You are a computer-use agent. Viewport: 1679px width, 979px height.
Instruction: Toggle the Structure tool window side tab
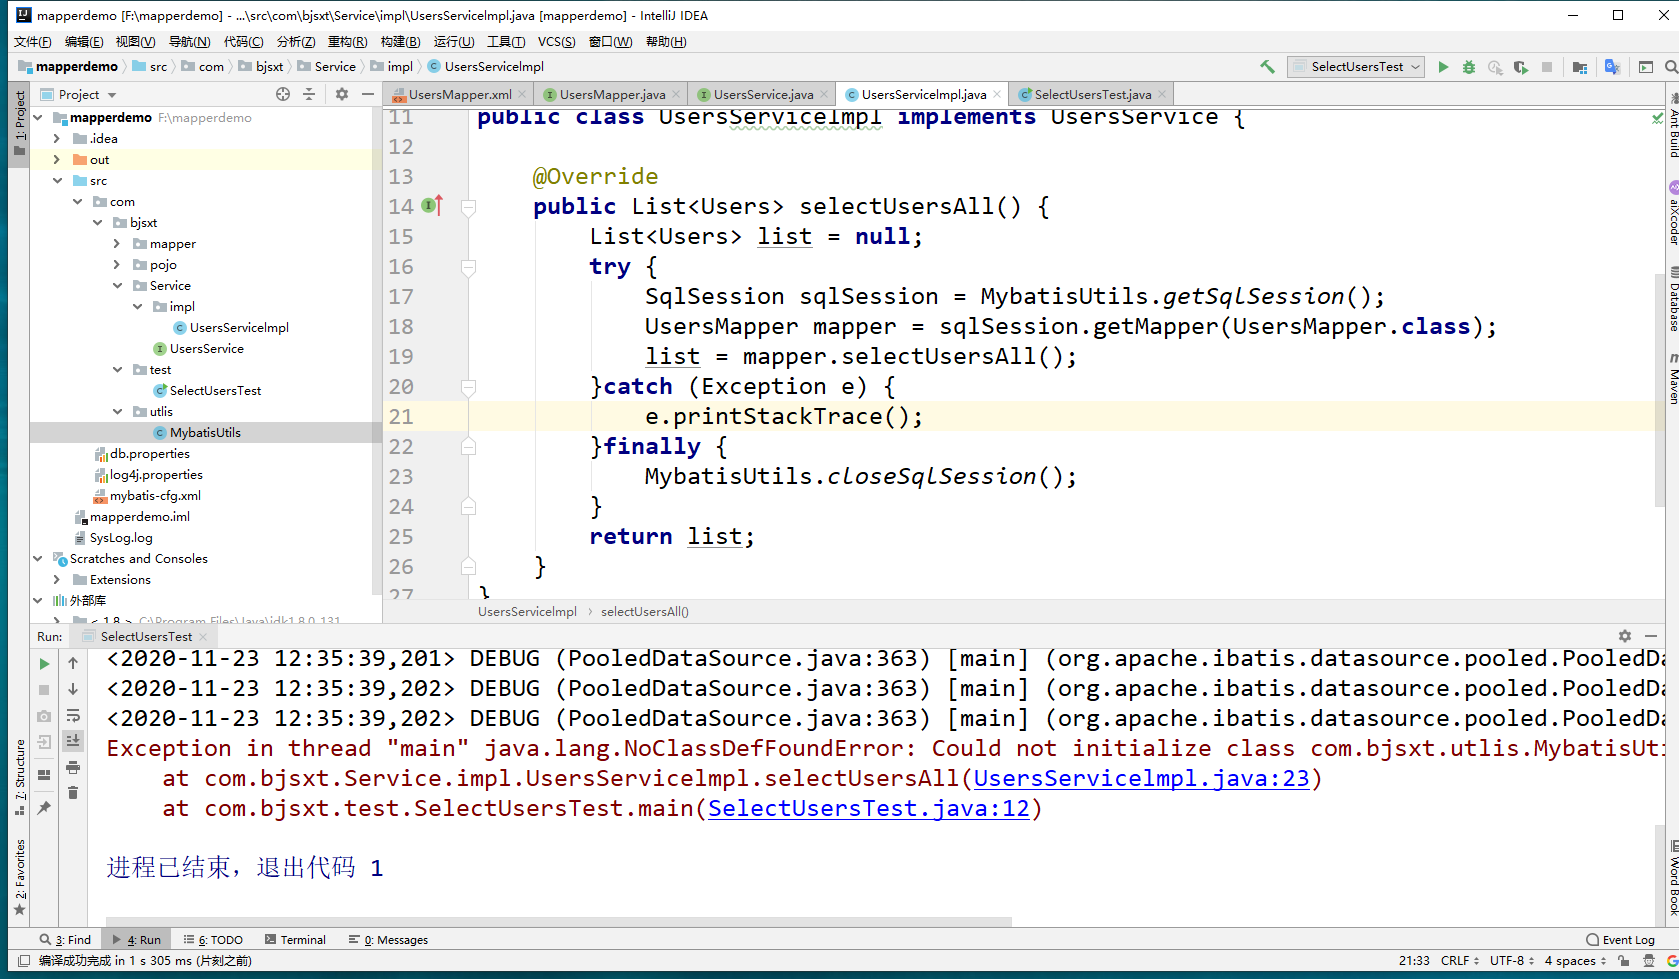19,778
